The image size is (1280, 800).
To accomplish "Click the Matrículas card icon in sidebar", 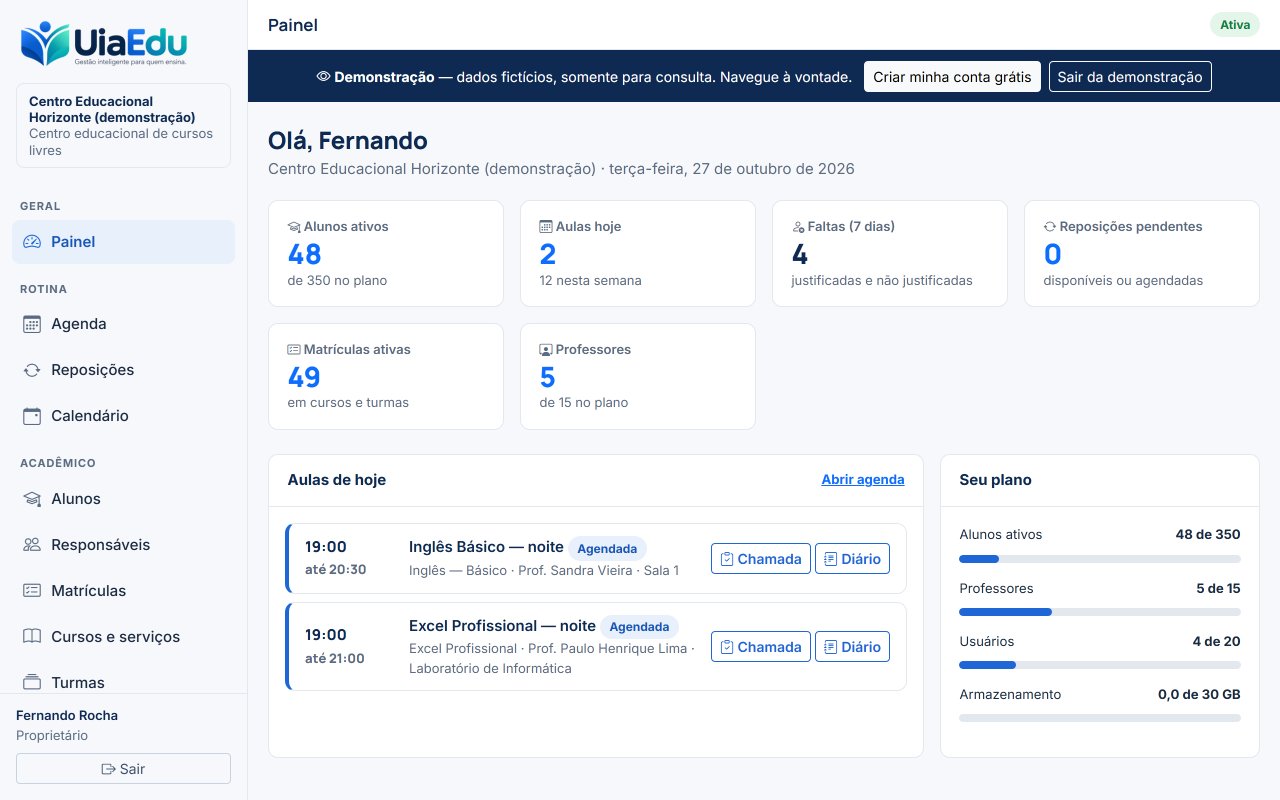I will [x=32, y=591].
